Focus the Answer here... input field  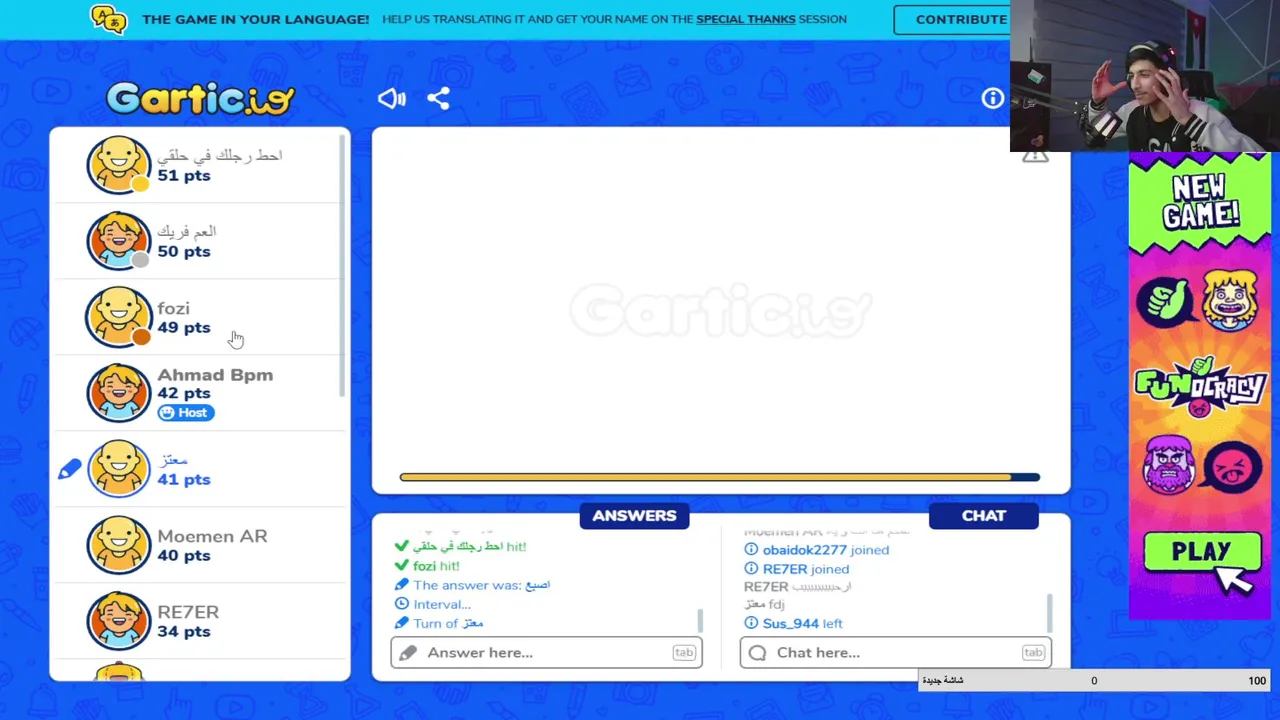point(546,653)
